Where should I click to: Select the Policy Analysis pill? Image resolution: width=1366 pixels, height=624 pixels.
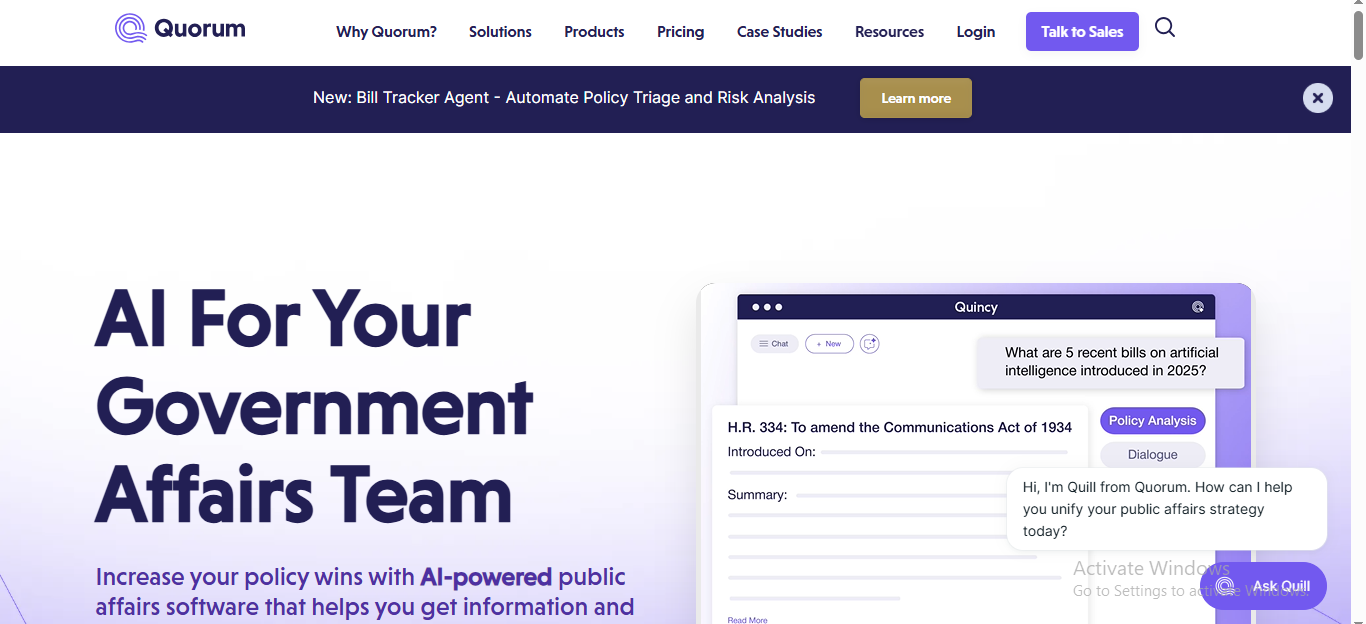pyautogui.click(x=1153, y=421)
